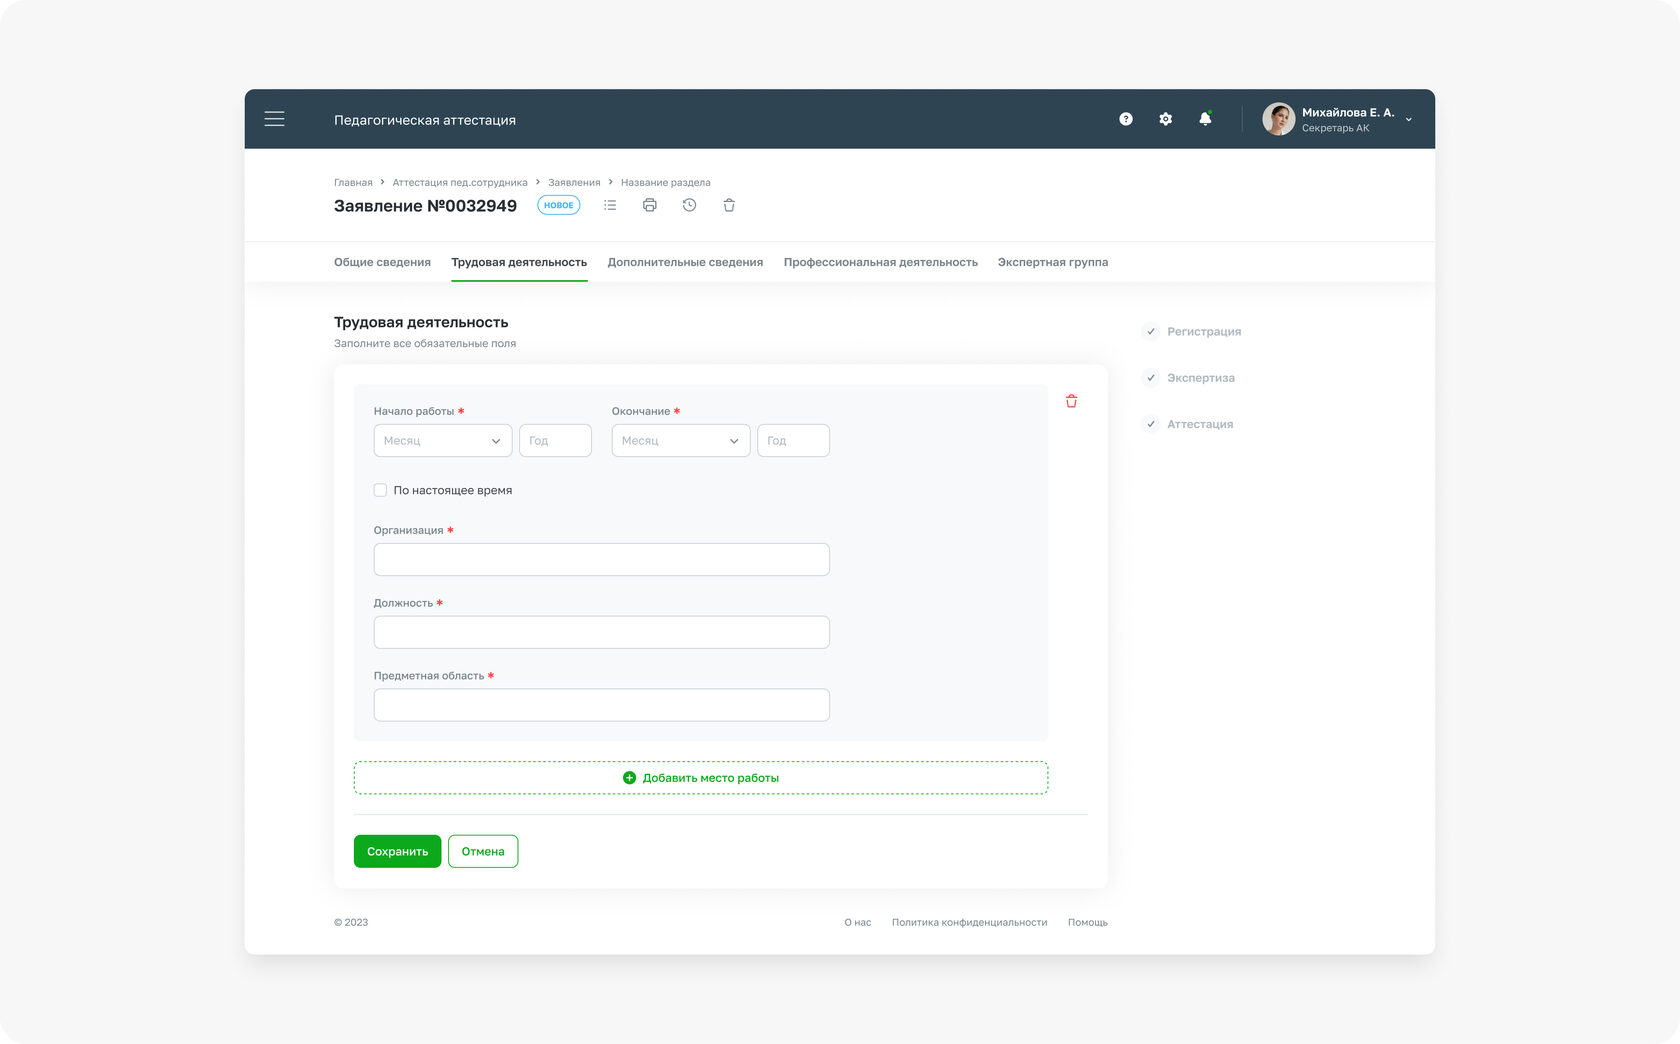
Task: Select the «Трудовая деятельность» tab
Action: (519, 262)
